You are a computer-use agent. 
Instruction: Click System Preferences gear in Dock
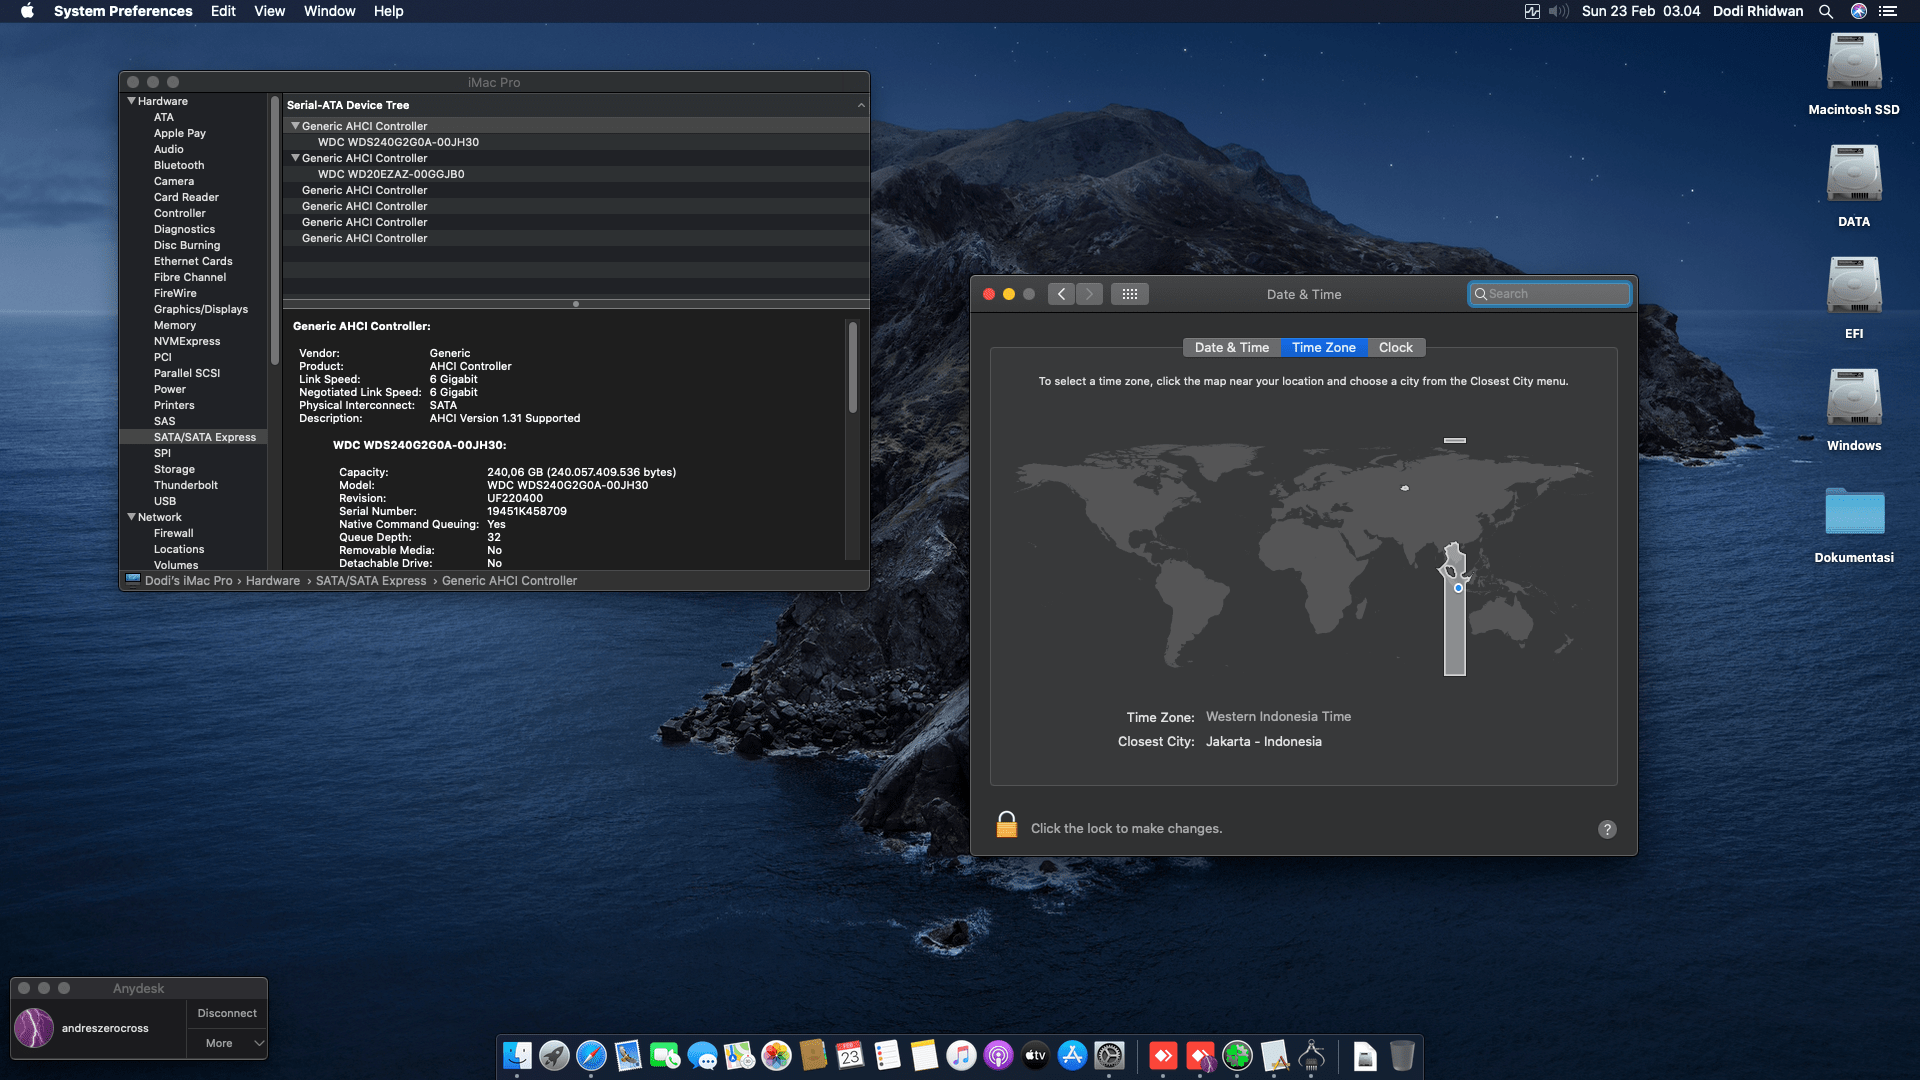click(x=1109, y=1055)
